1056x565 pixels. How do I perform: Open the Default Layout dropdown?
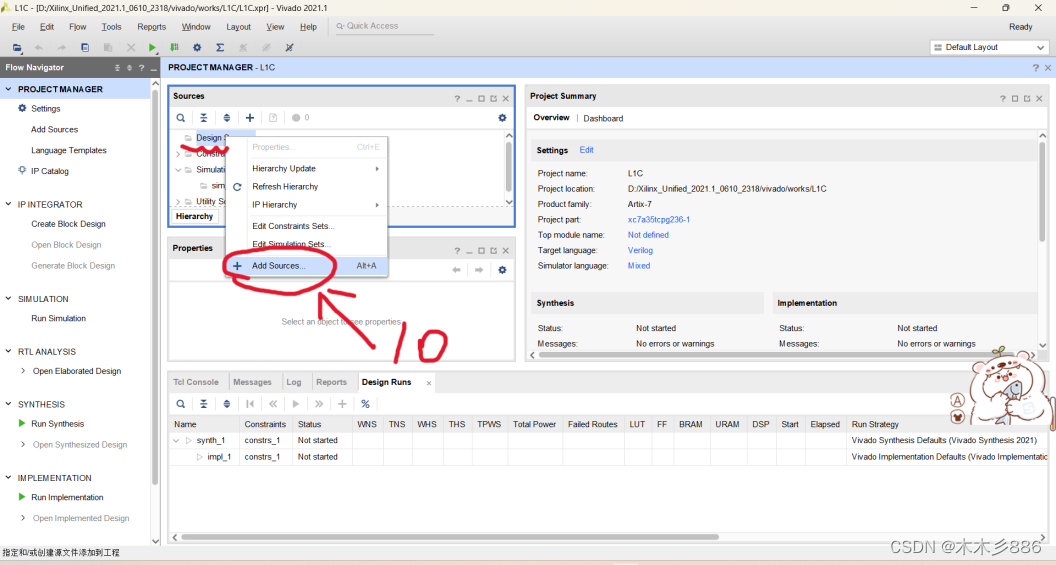(x=988, y=47)
